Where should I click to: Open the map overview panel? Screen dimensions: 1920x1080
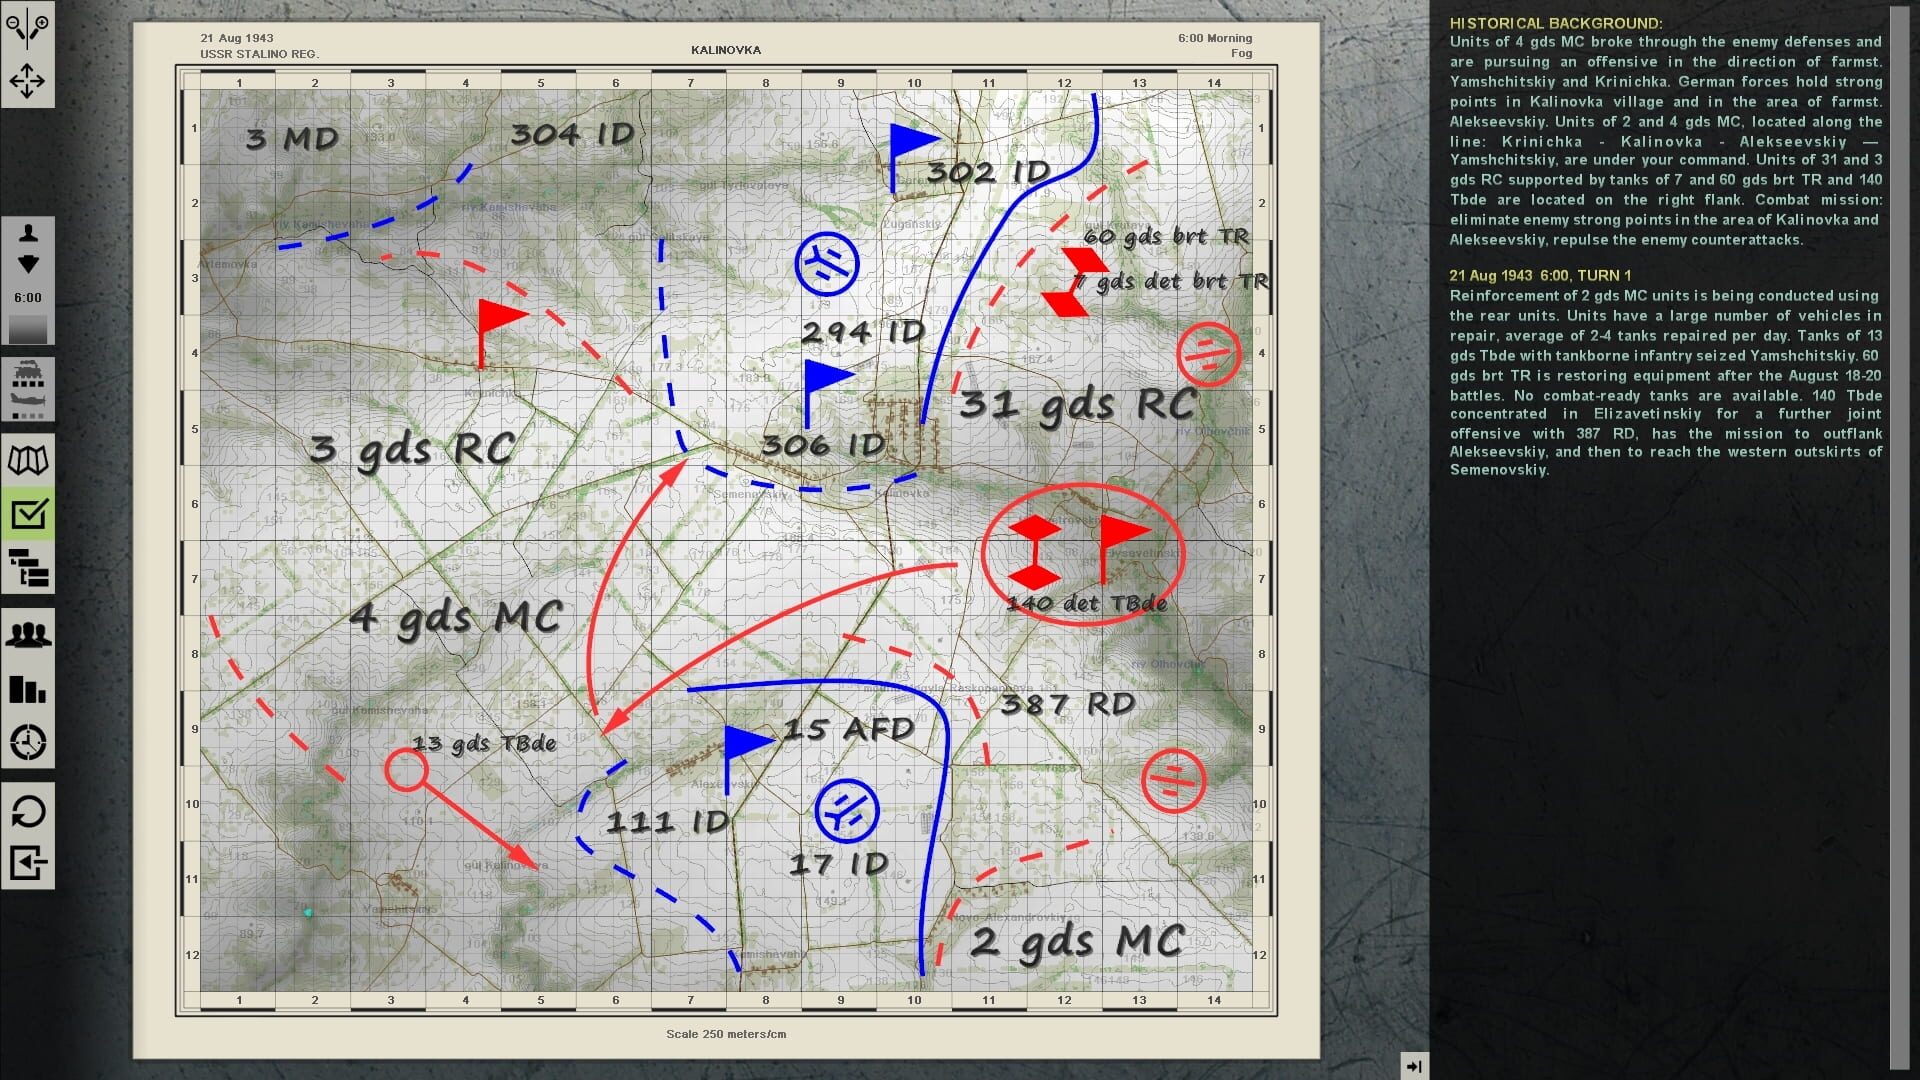[x=27, y=460]
